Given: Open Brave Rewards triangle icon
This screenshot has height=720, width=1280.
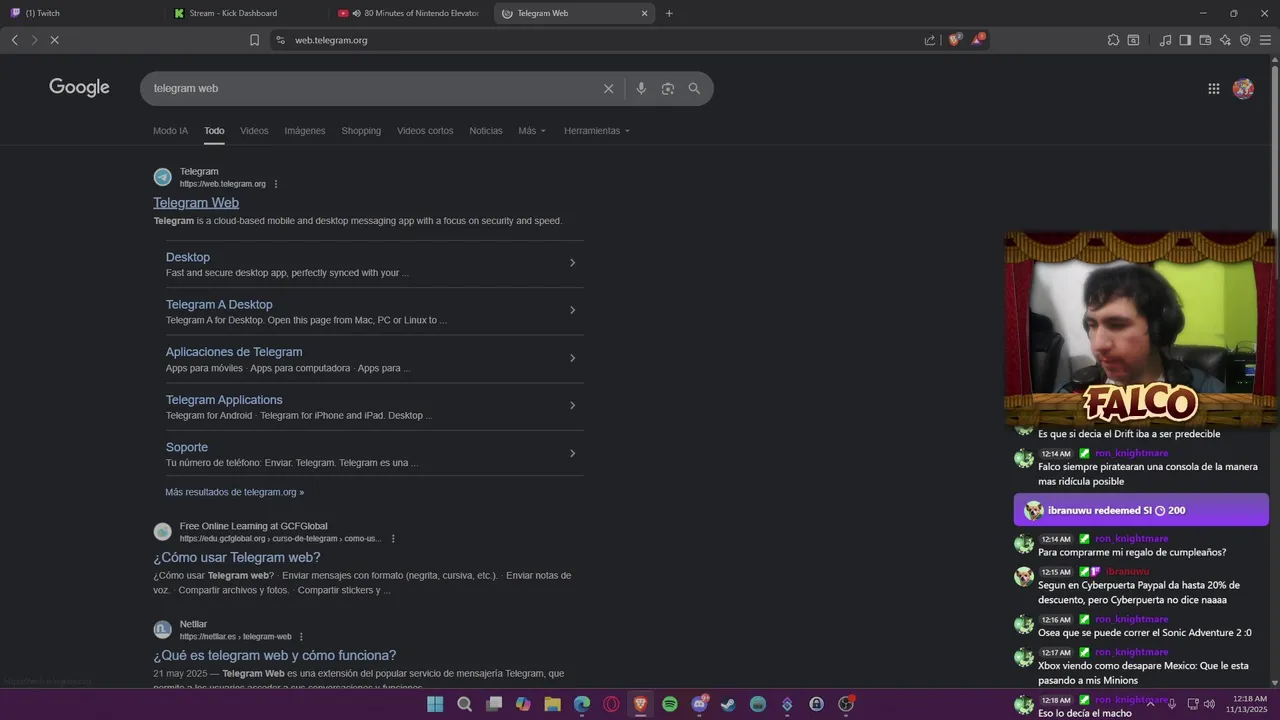Looking at the screenshot, I should click(x=977, y=40).
